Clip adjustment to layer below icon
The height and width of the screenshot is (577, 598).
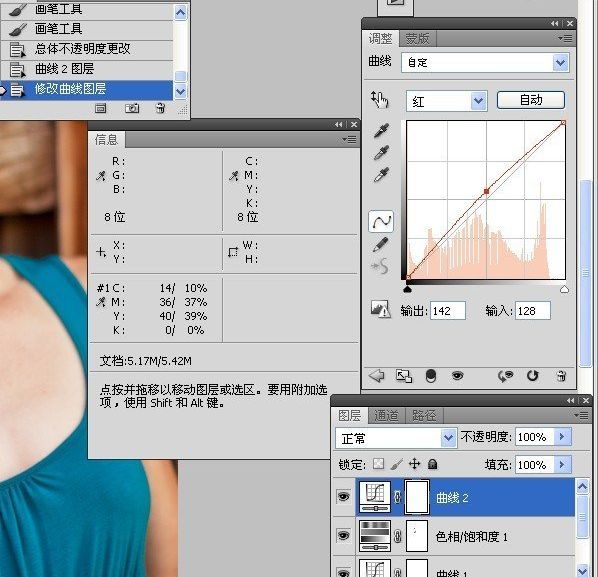click(431, 376)
